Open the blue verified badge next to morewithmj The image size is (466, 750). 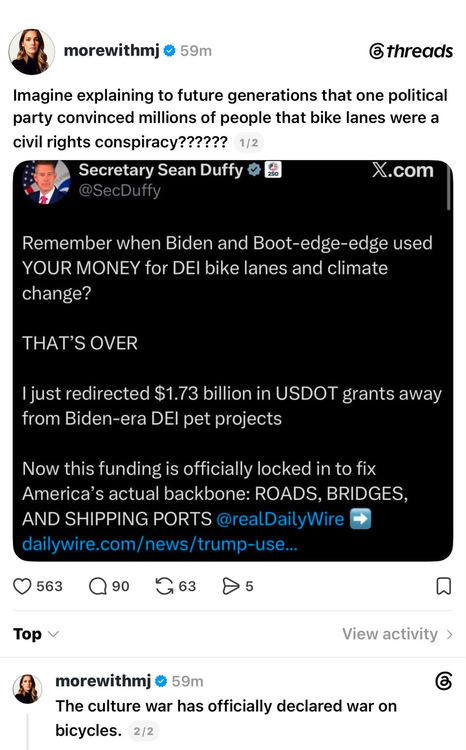click(x=169, y=50)
